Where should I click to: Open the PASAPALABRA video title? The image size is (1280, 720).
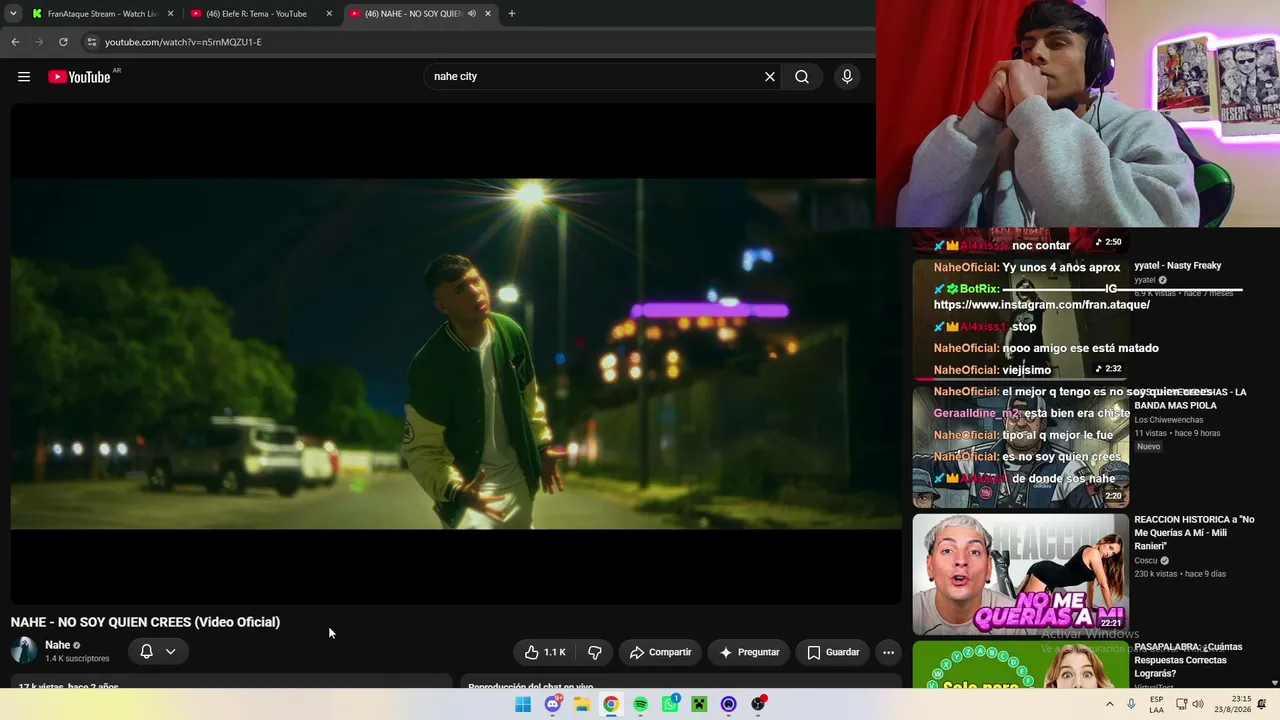1189,660
